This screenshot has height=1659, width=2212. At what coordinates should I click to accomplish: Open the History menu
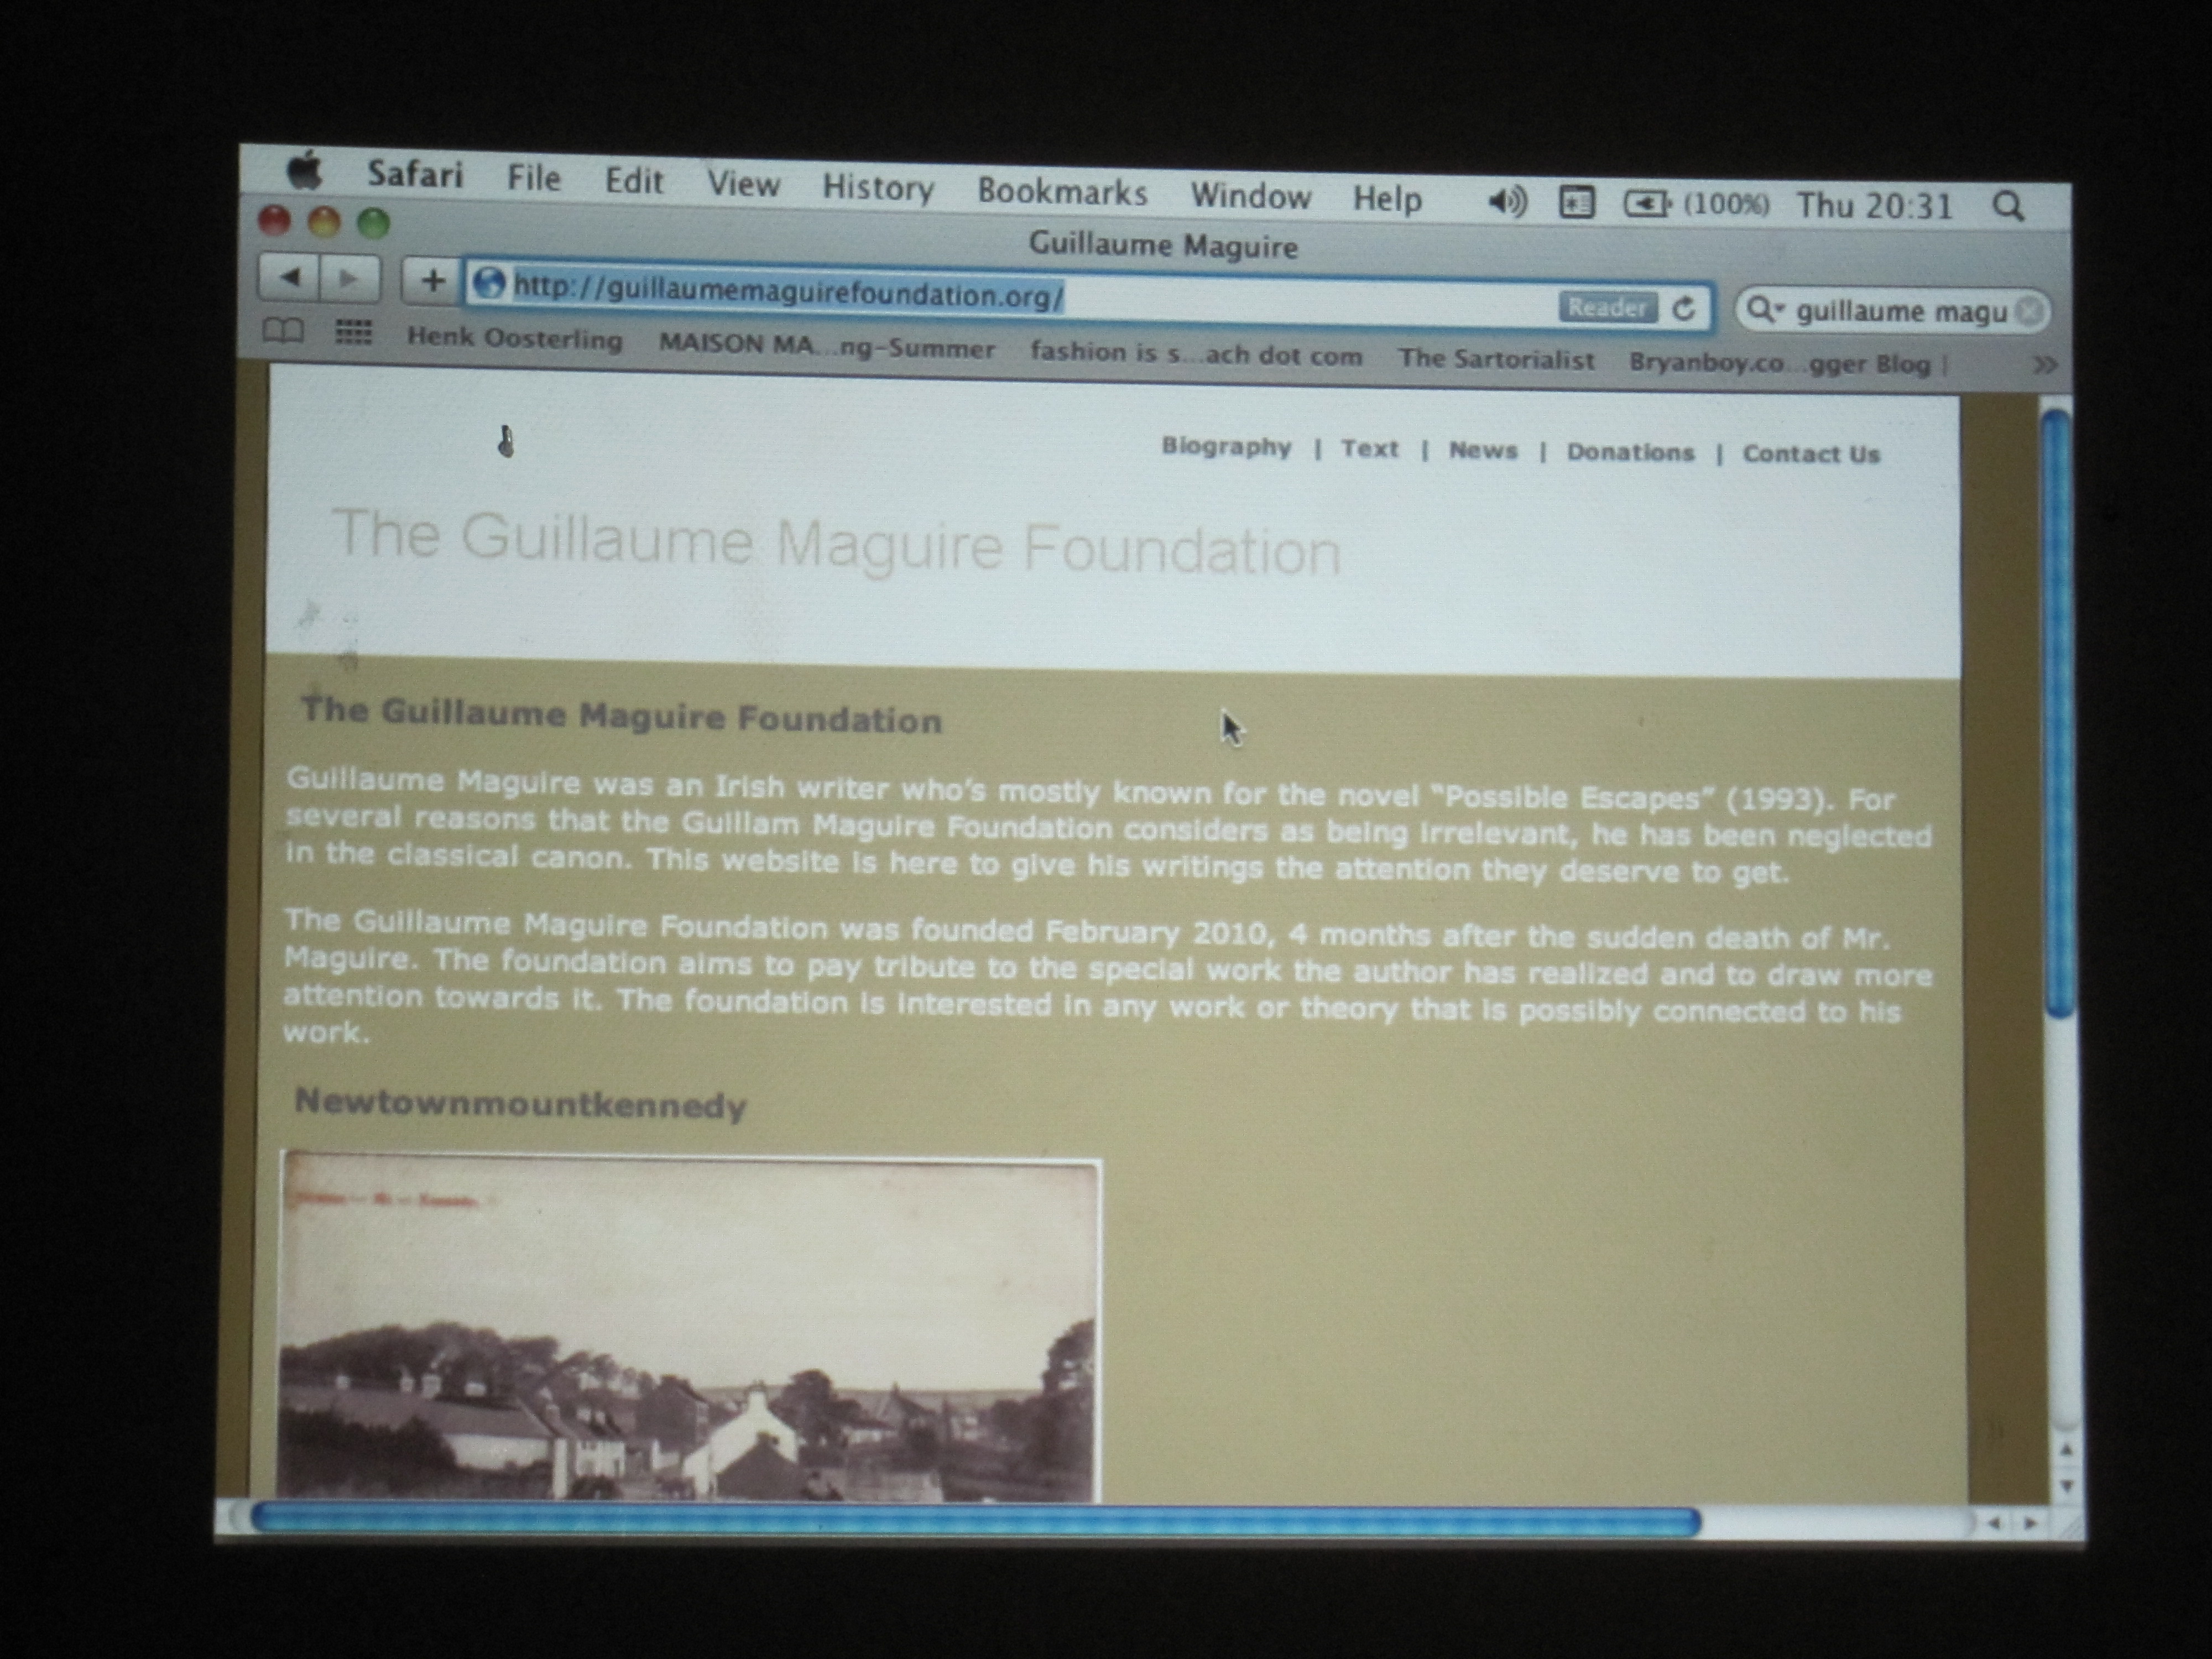coord(878,187)
